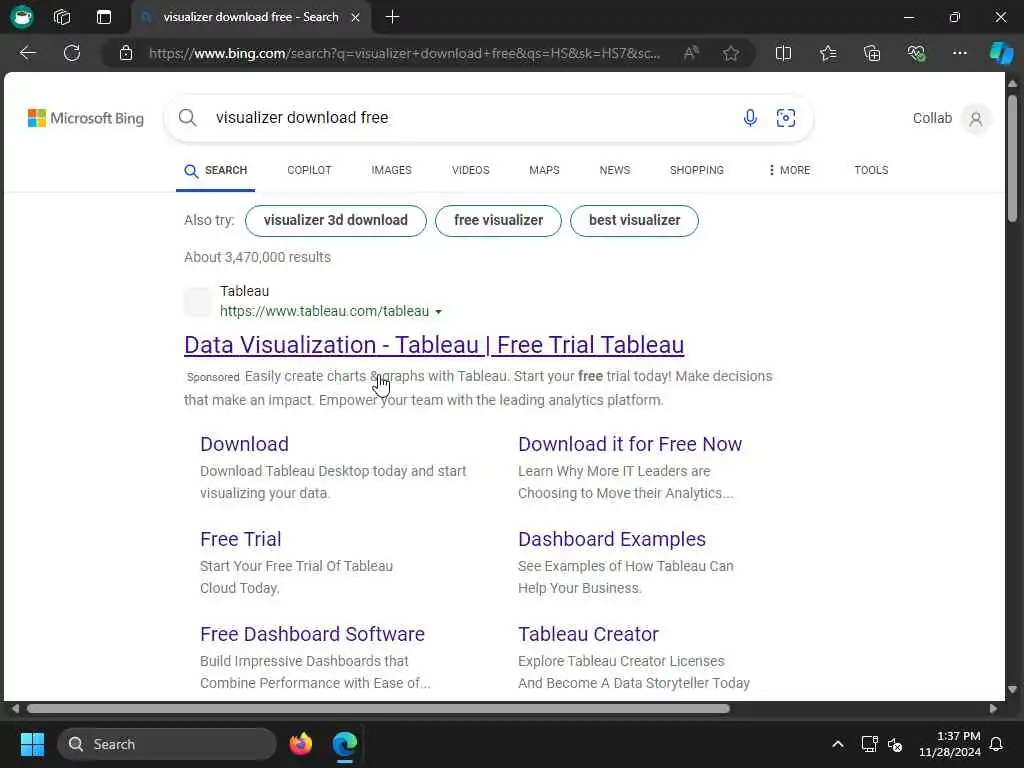
Task: Click the network status tray icon
Action: click(x=869, y=744)
